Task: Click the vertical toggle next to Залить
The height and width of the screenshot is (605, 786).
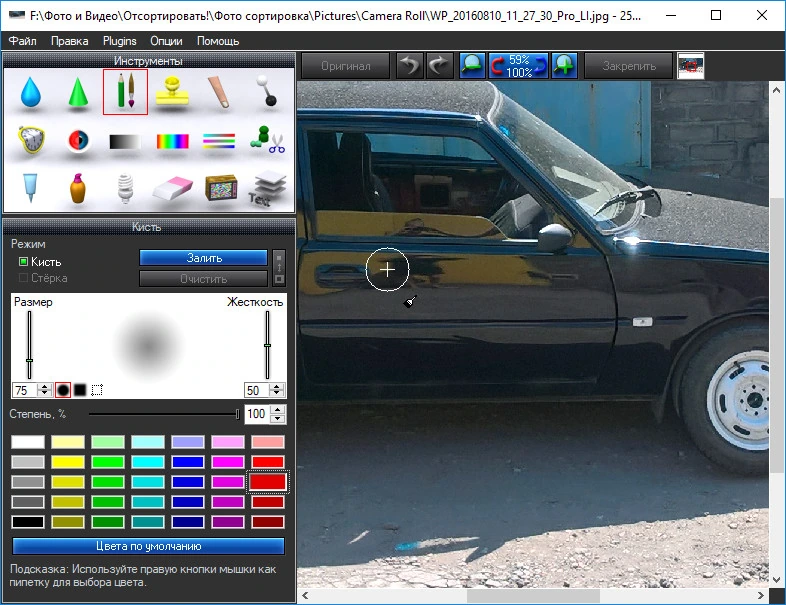Action: pyautogui.click(x=279, y=268)
